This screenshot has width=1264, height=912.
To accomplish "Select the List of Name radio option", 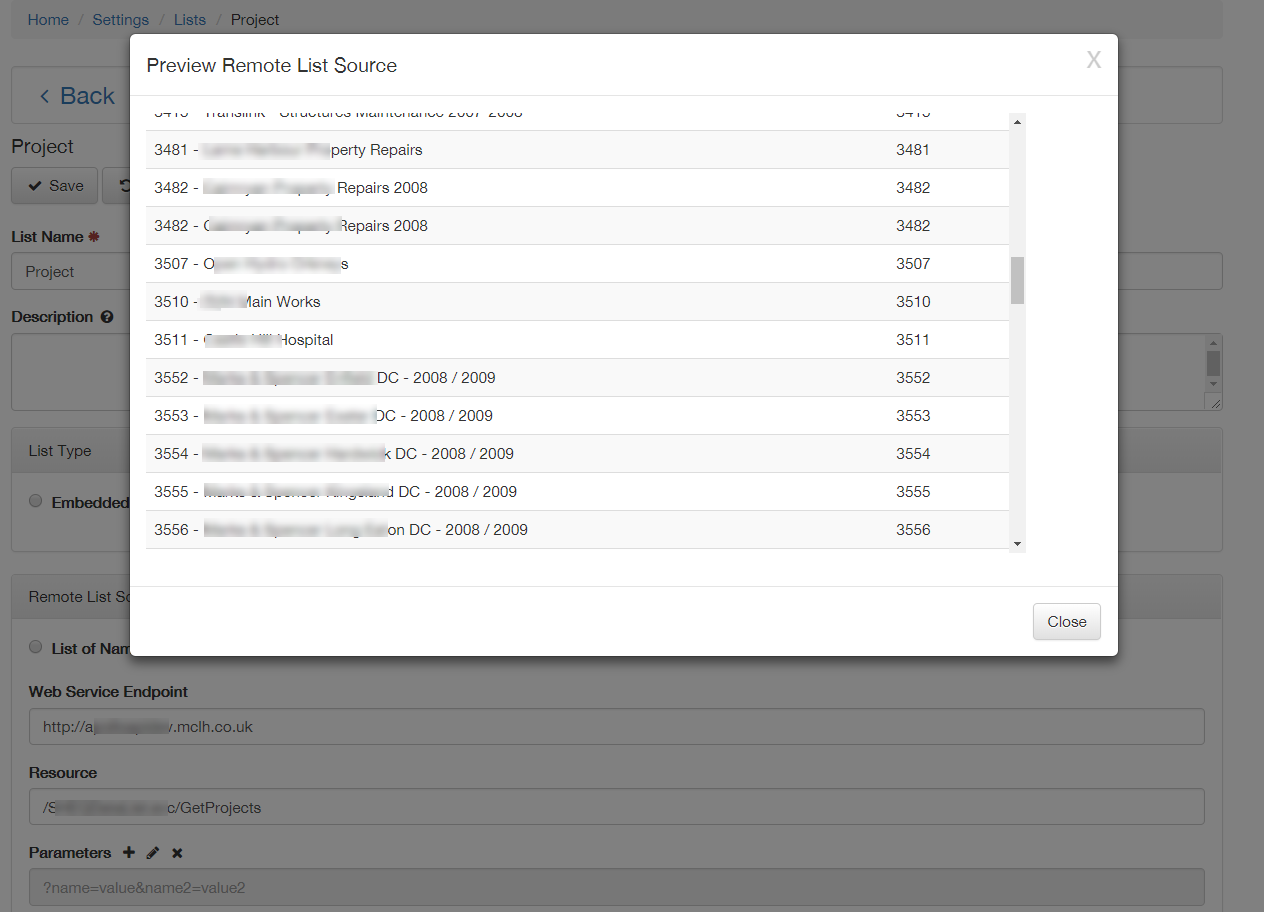I will coord(36,648).
